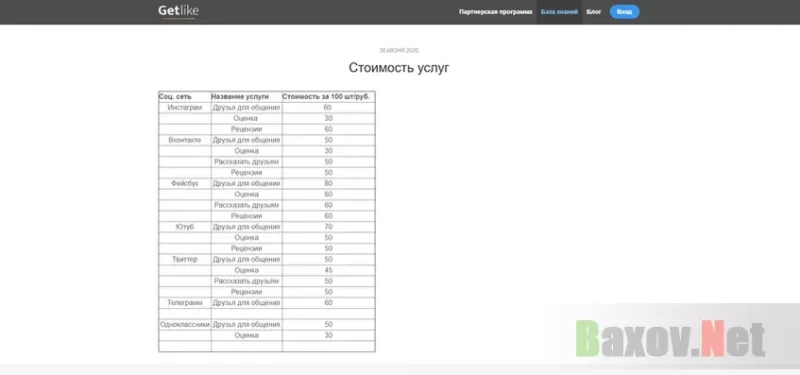Screen dimensions: 800x375
Task: Click the price 45 cell for Твиттер
Action: tap(328, 270)
